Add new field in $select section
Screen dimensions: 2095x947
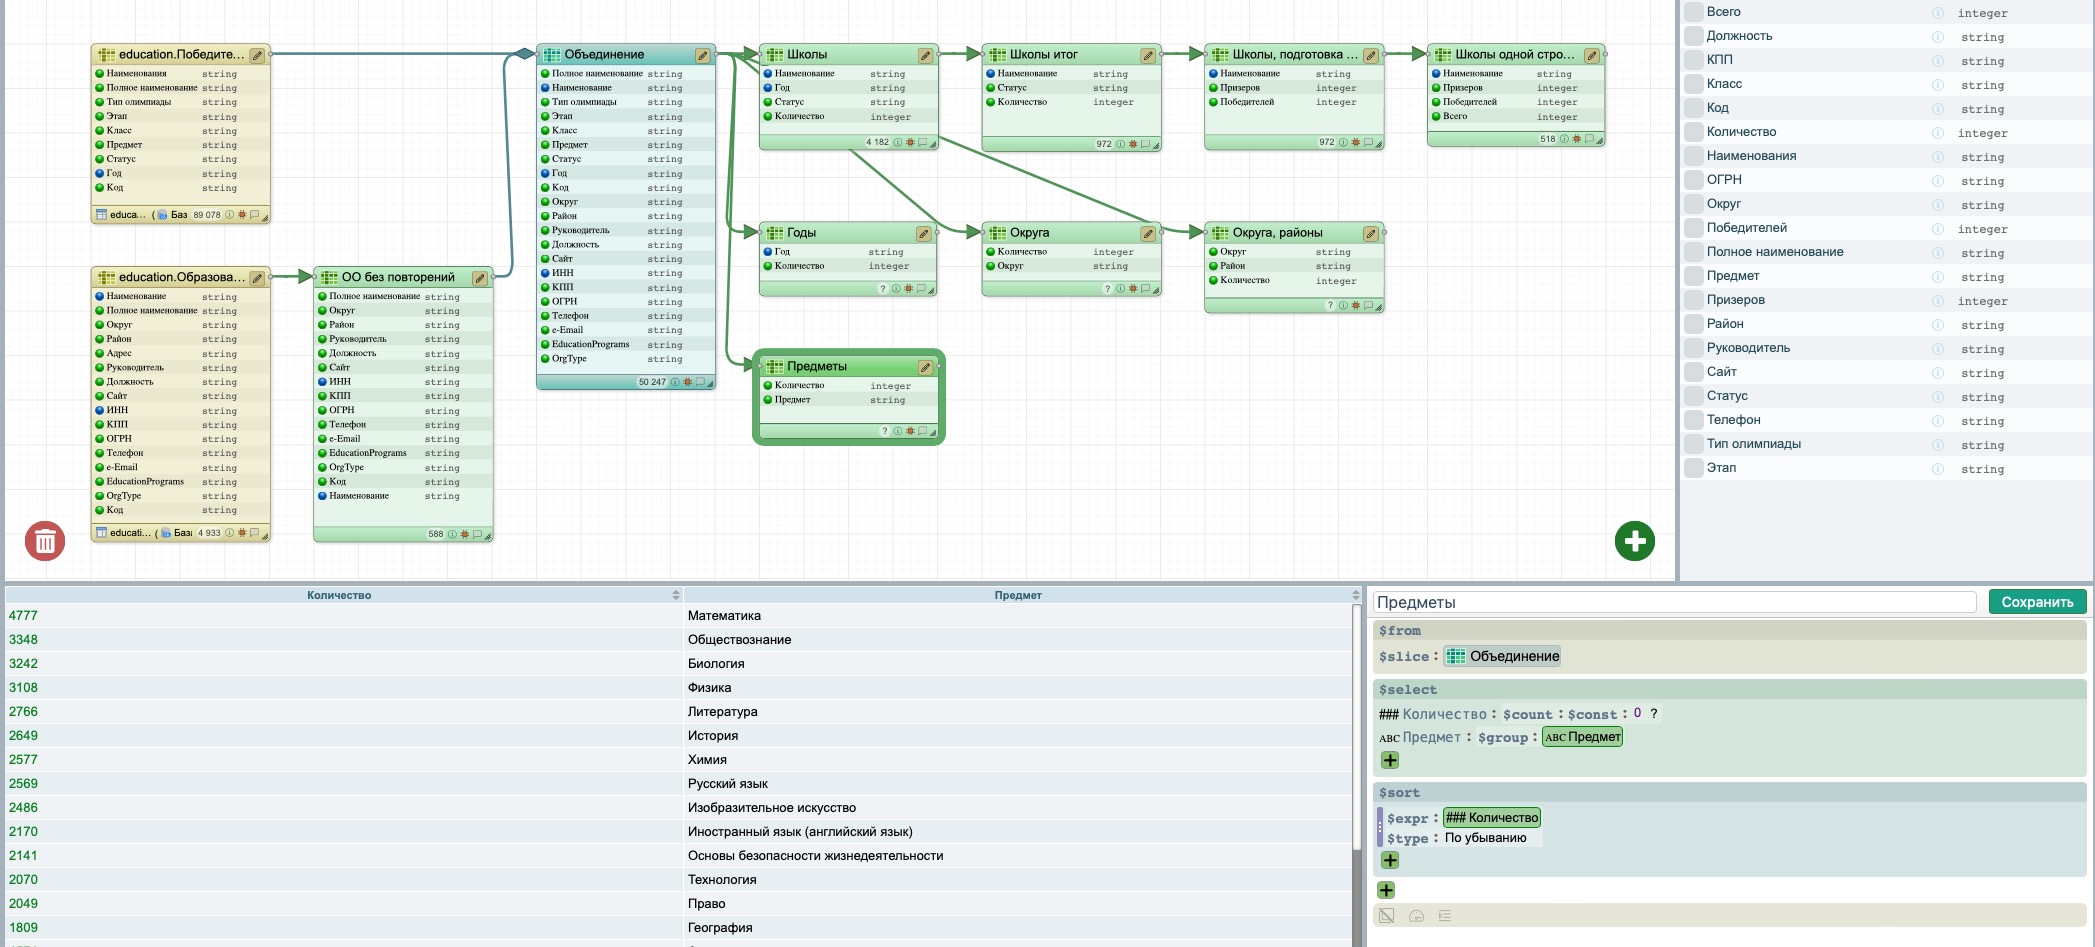pos(1390,760)
